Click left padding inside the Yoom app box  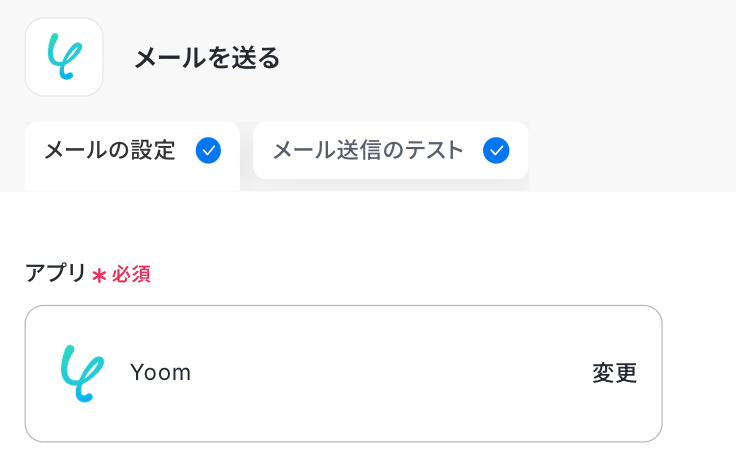coord(40,373)
